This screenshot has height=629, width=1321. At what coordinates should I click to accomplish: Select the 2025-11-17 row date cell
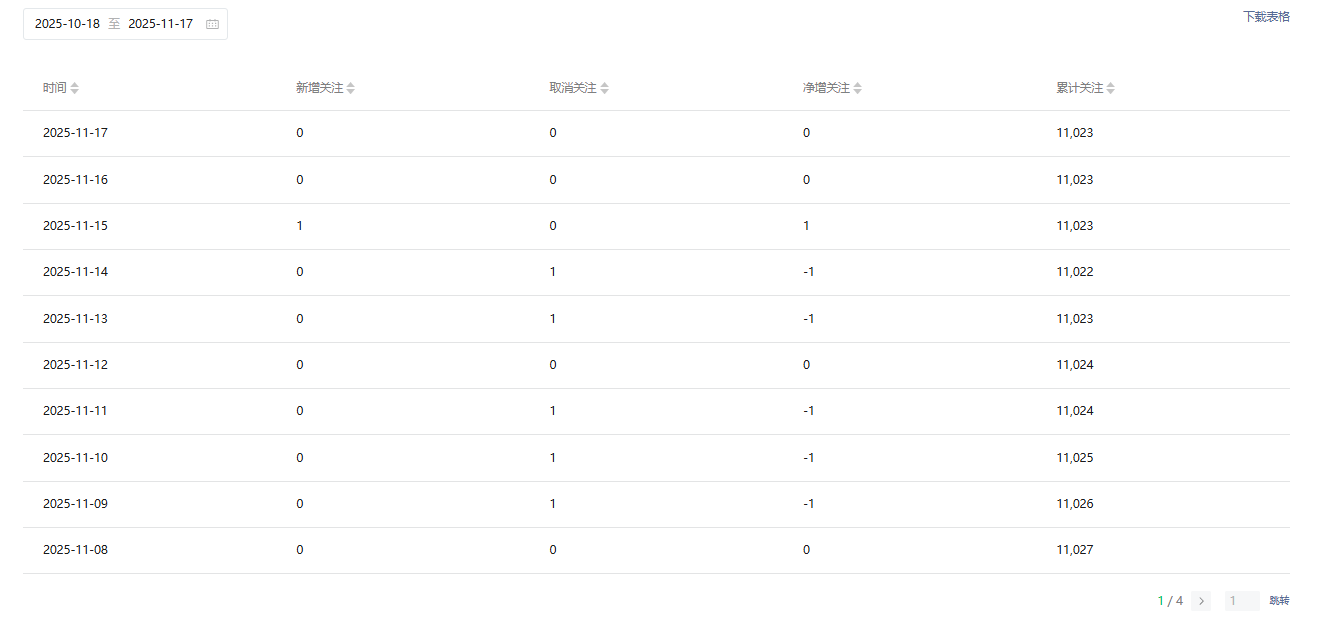pos(75,133)
